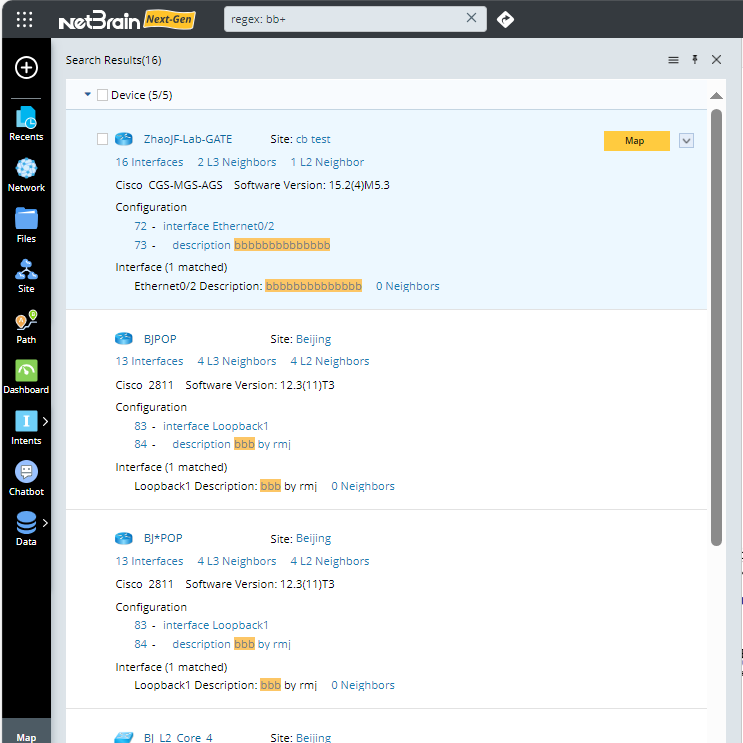The width and height of the screenshot is (743, 743).
Task: Open Site in the sidebar
Action: pos(26,276)
